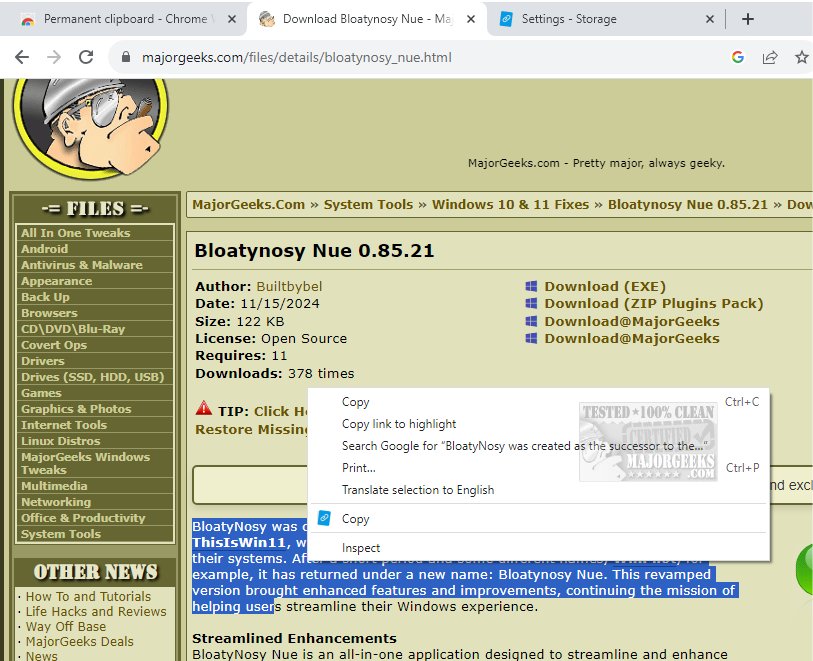Screen dimensions: 813x661
Task: Click the red warning TIP icon
Action: [x=204, y=409]
